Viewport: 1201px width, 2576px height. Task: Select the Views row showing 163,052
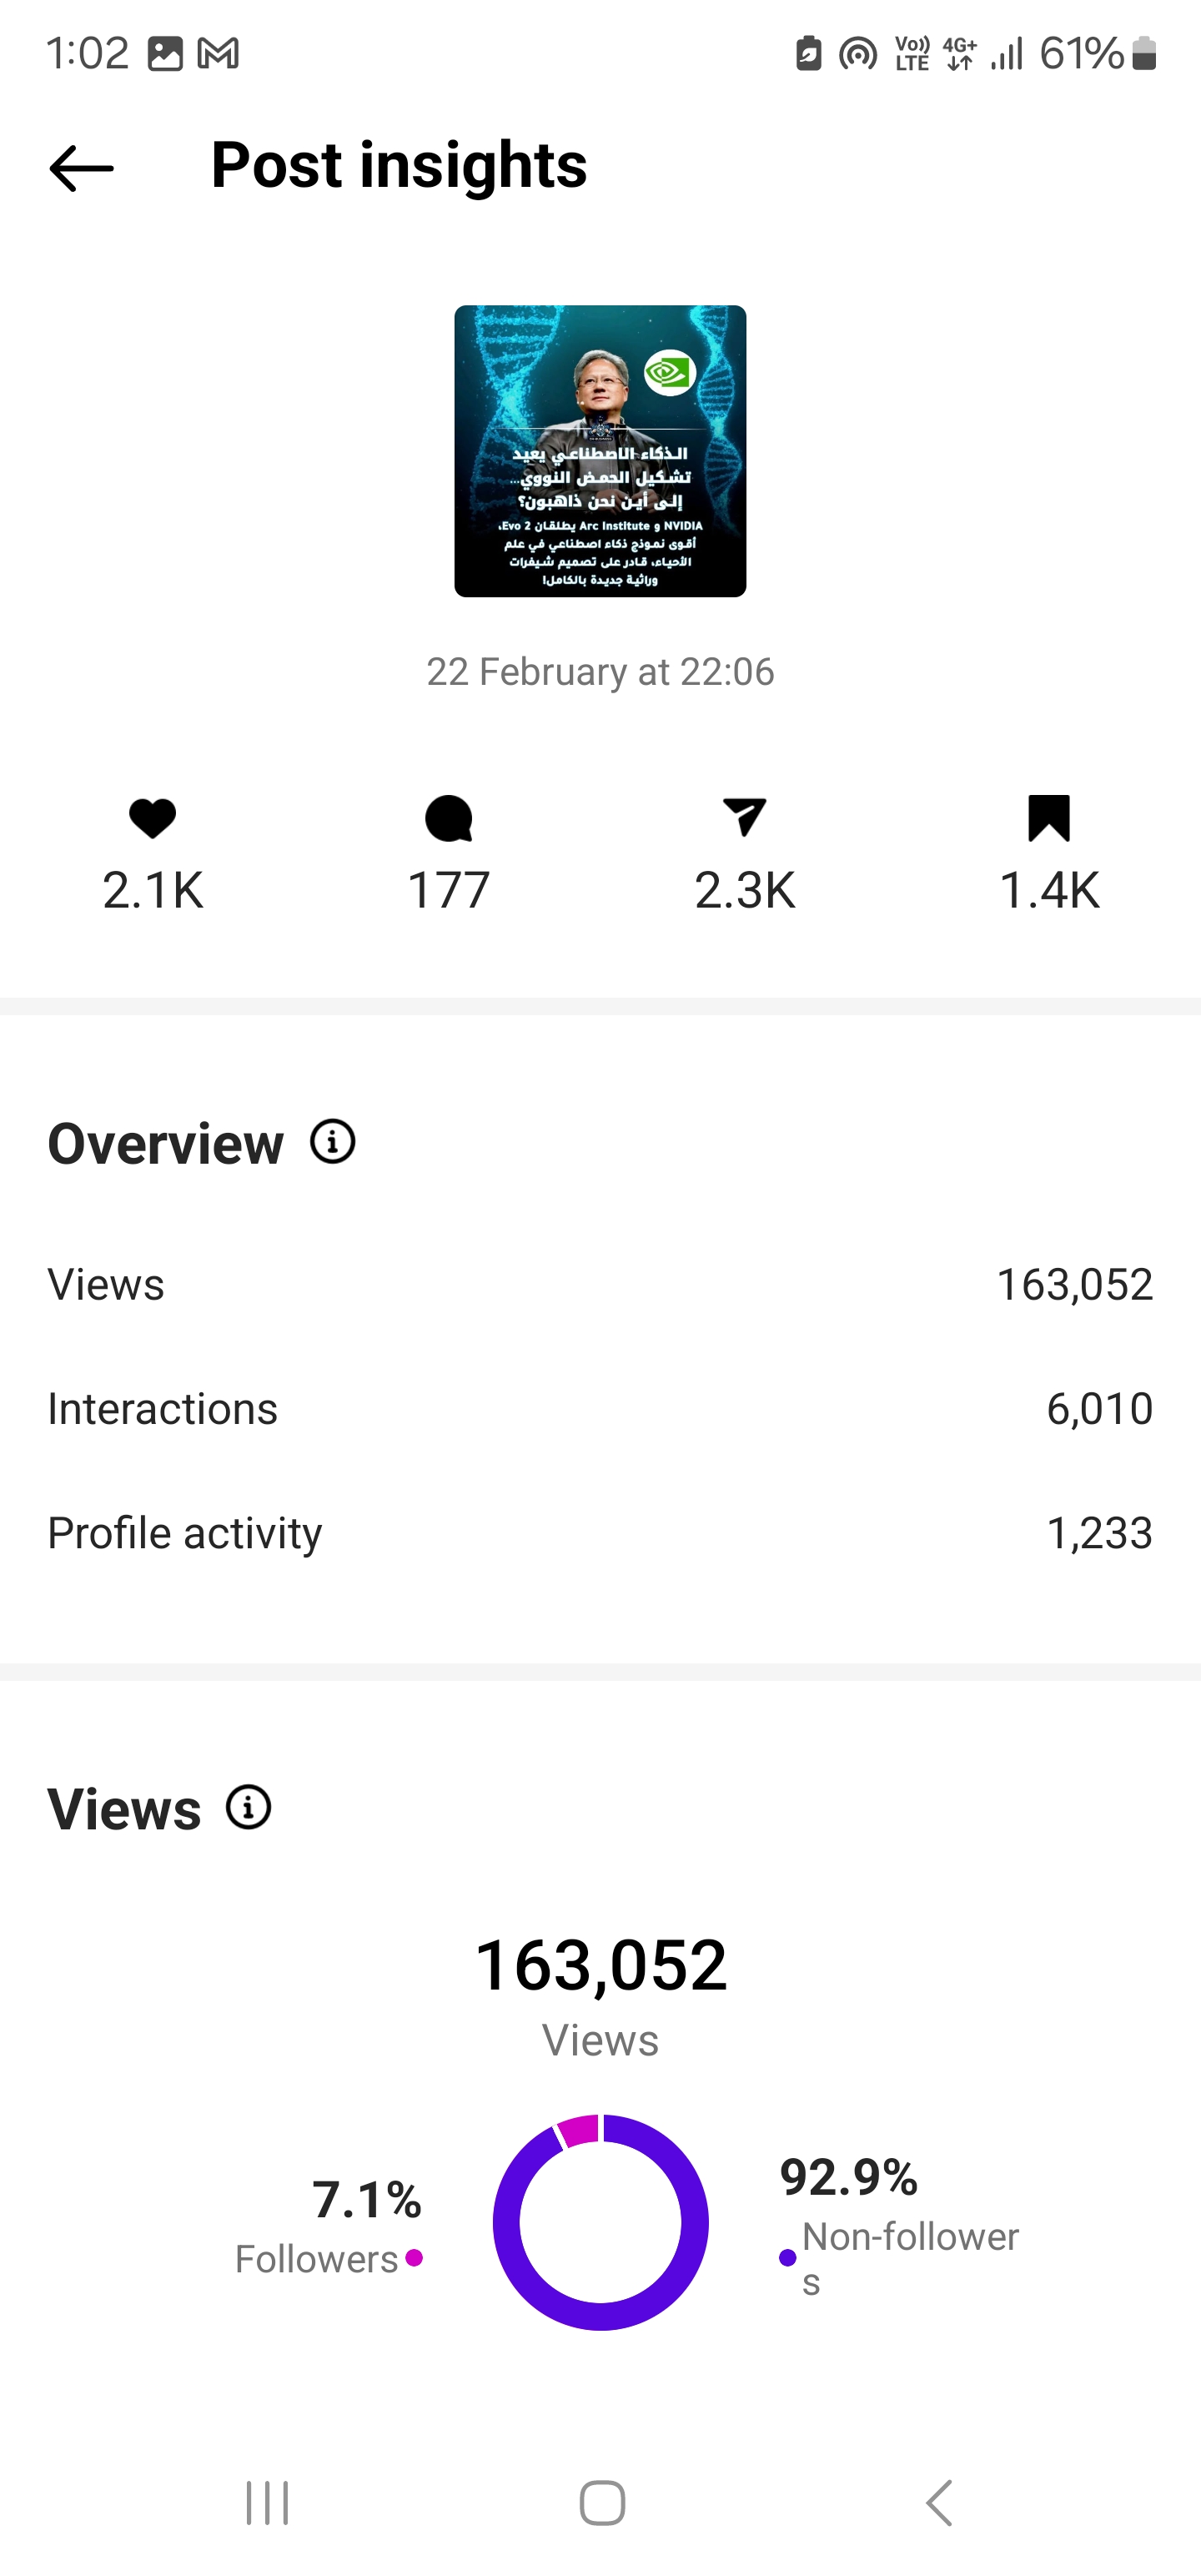coord(600,1285)
